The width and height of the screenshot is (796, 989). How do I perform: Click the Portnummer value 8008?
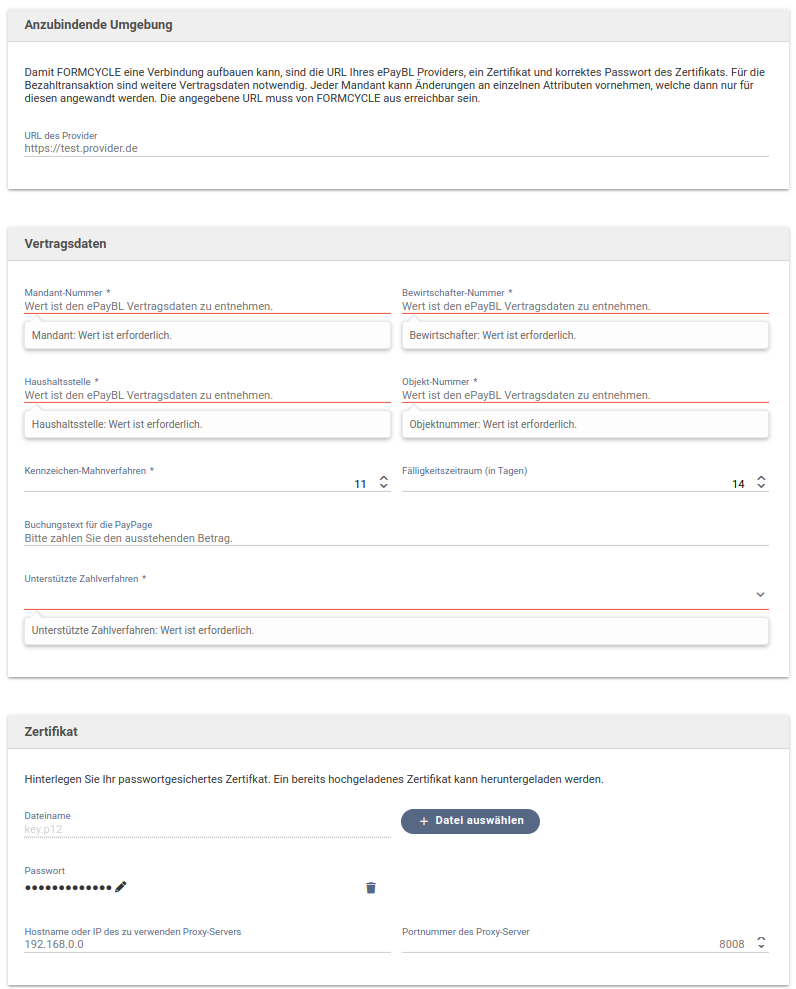click(x=731, y=944)
